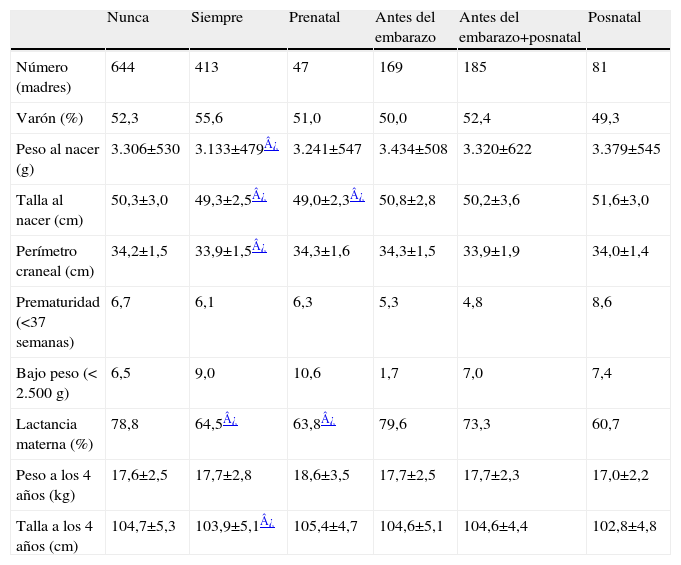Click the Nunca column header

tap(128, 19)
